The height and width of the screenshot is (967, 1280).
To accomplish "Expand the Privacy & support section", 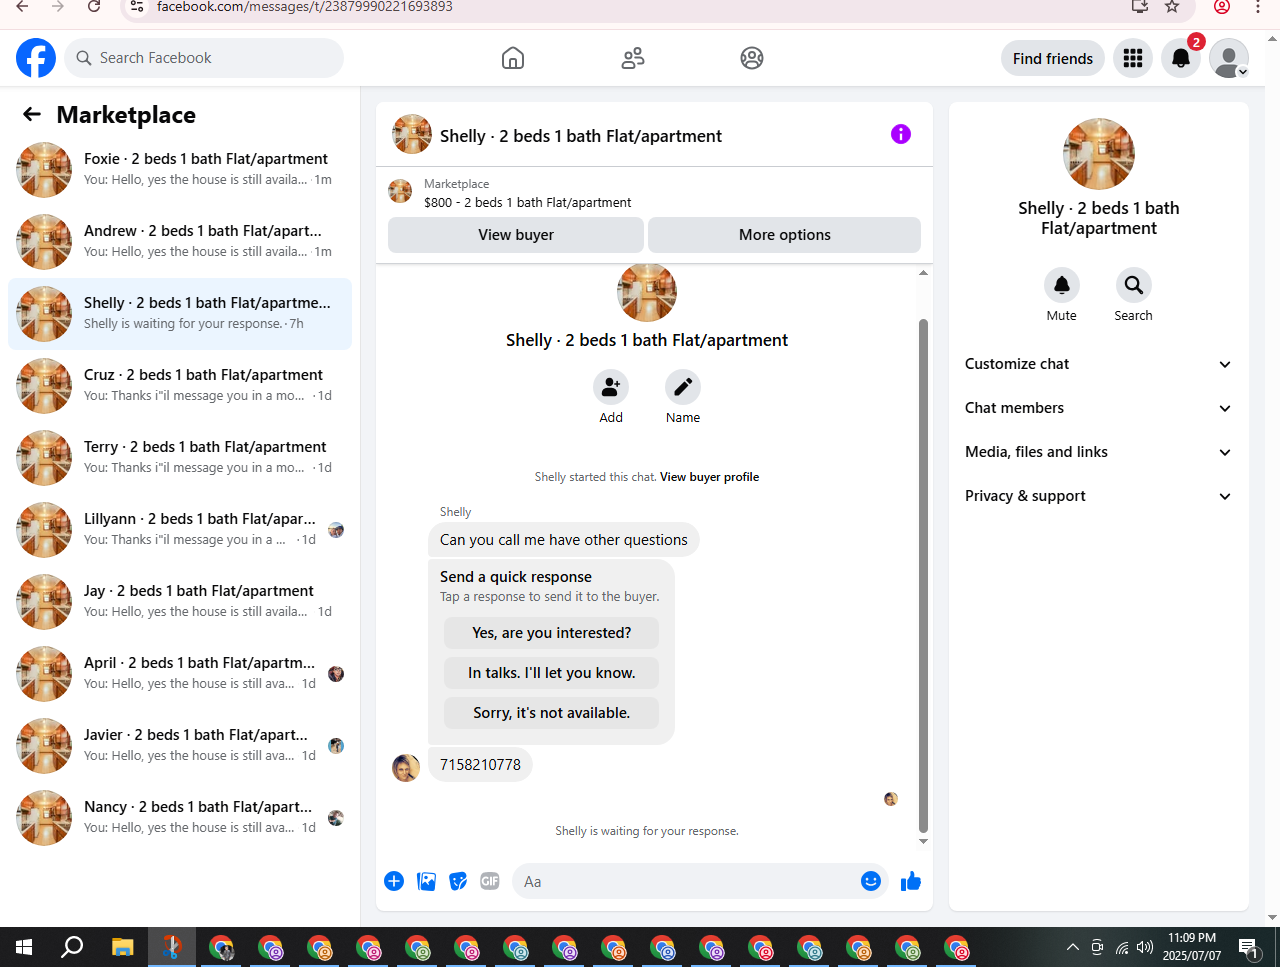I will pos(1099,496).
